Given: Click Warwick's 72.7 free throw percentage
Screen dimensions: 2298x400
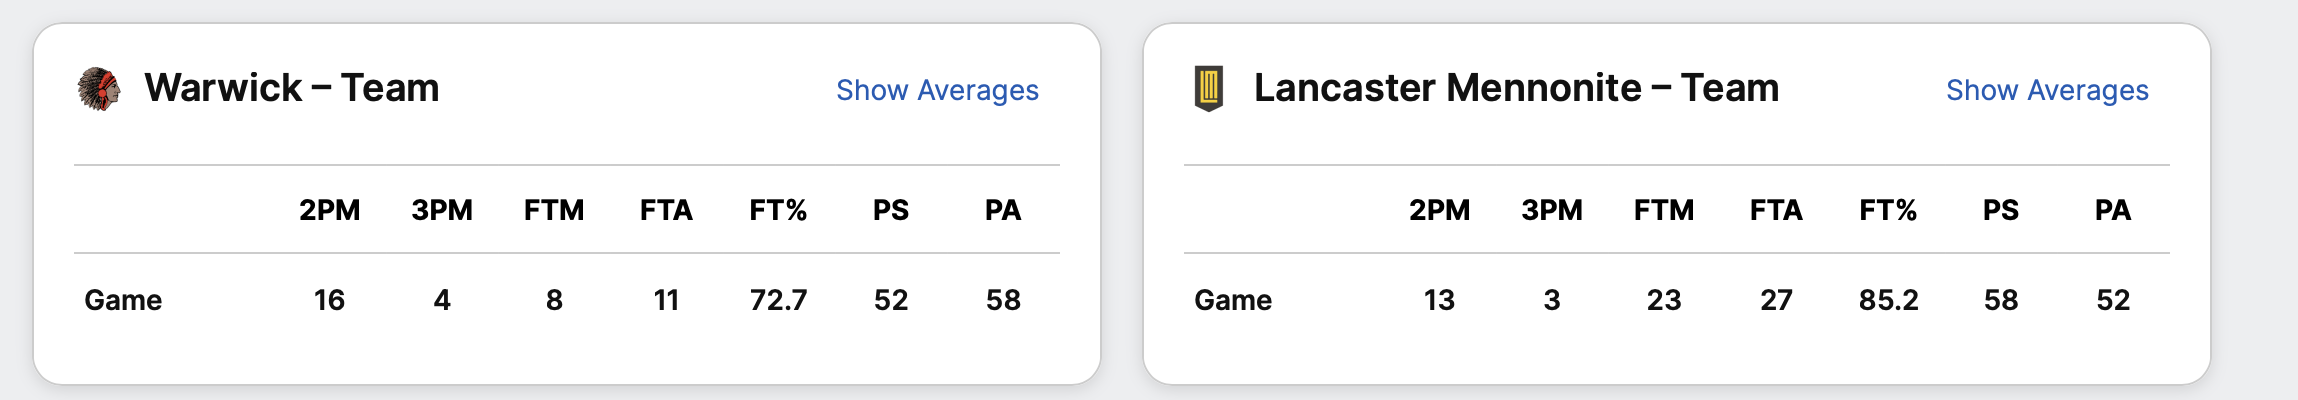Looking at the screenshot, I should pos(778,300).
